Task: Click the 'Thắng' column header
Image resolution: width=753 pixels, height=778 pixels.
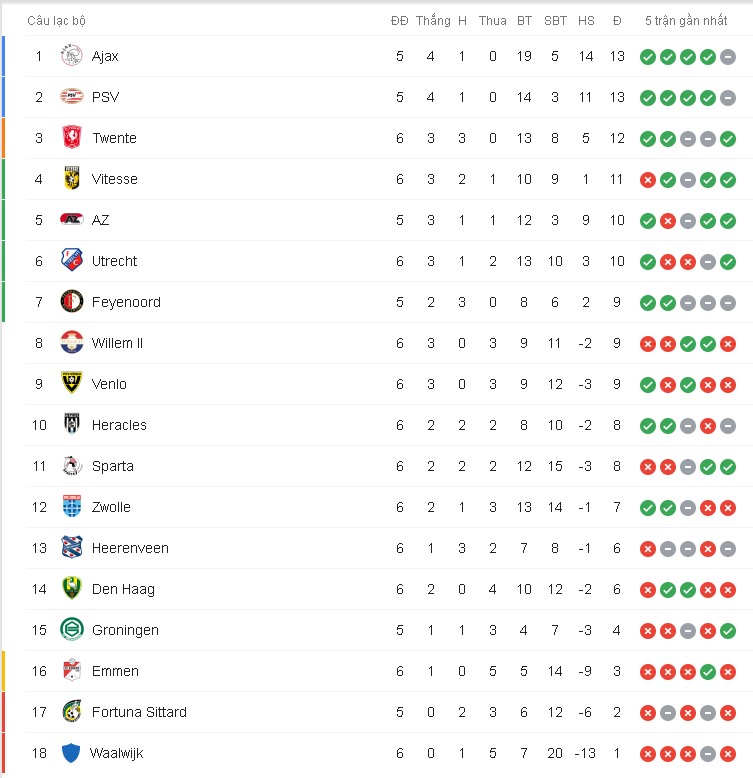Action: pyautogui.click(x=433, y=20)
